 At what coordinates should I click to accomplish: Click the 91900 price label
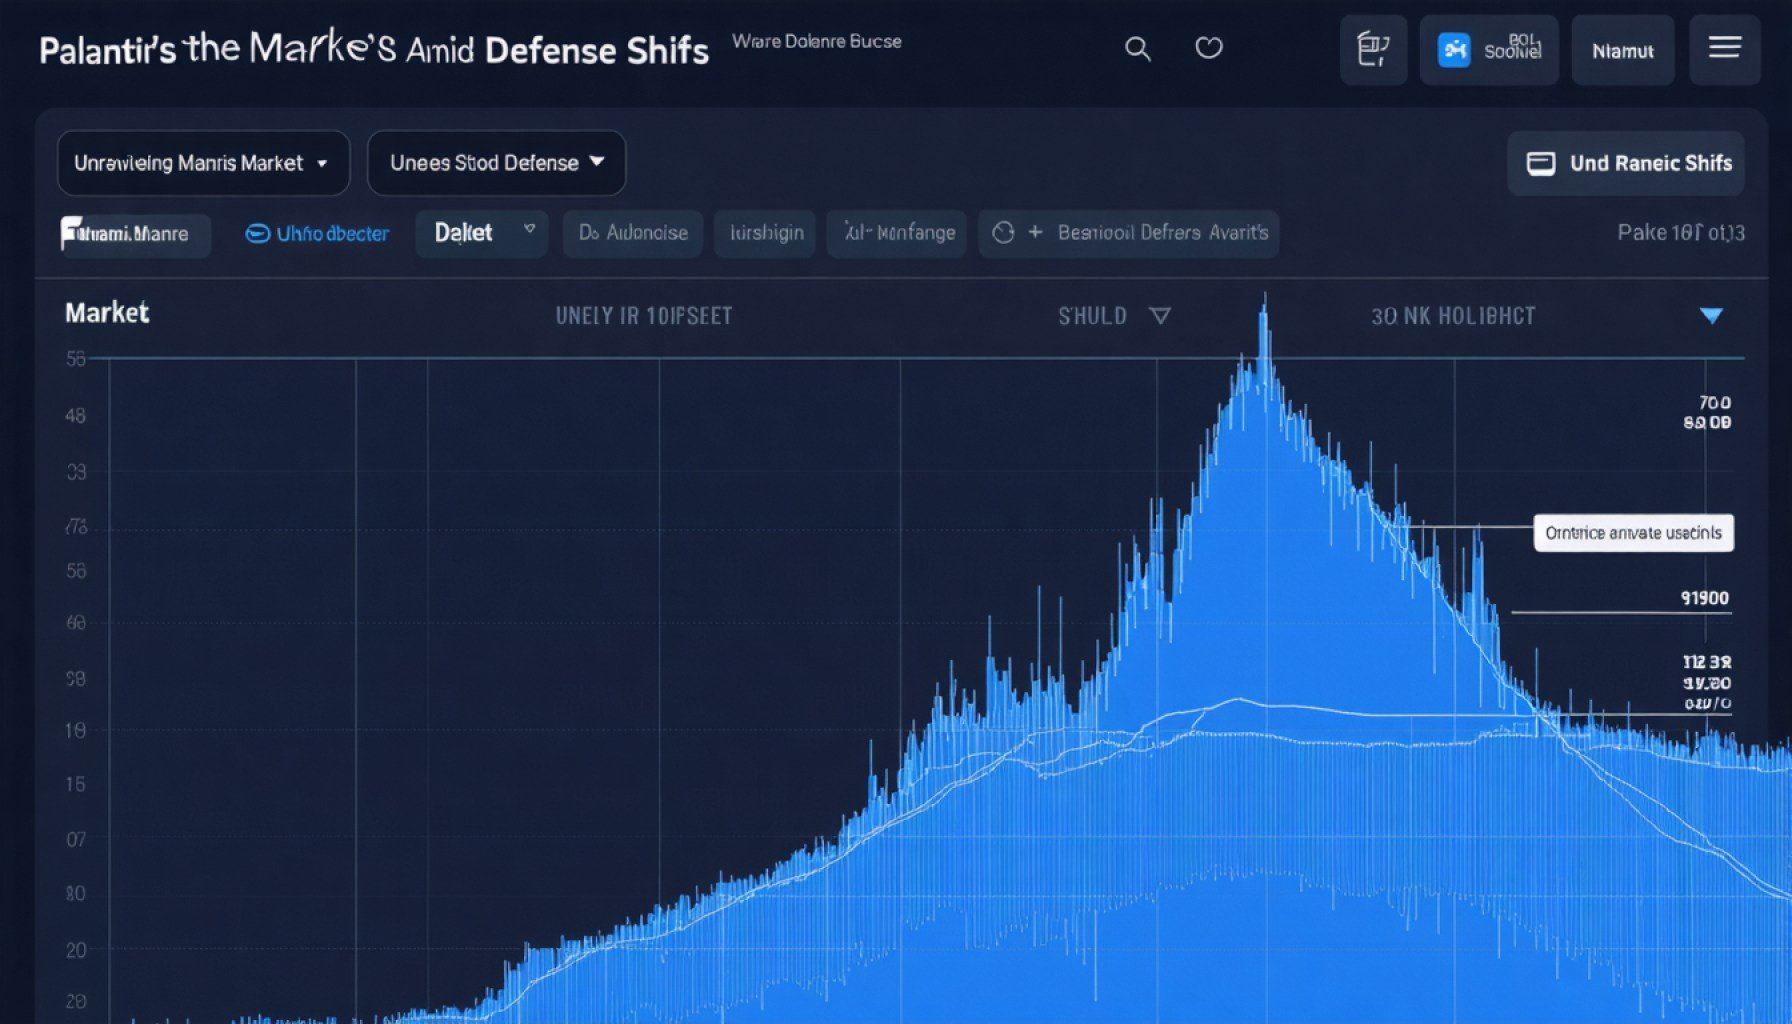1705,598
